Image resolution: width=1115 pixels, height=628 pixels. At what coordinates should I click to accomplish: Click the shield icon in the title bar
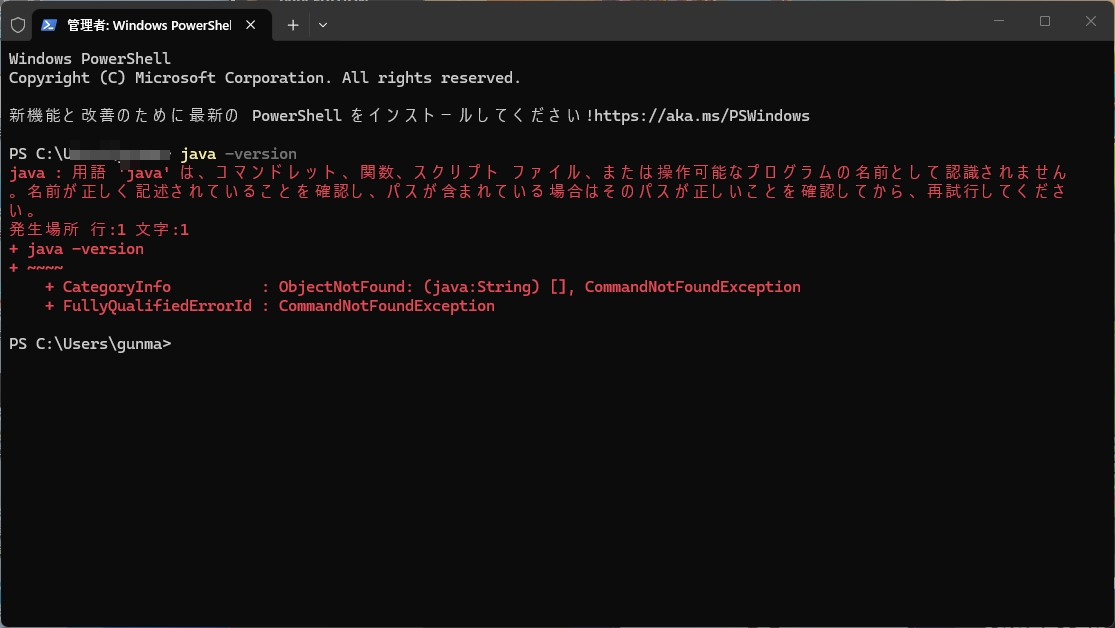(18, 25)
